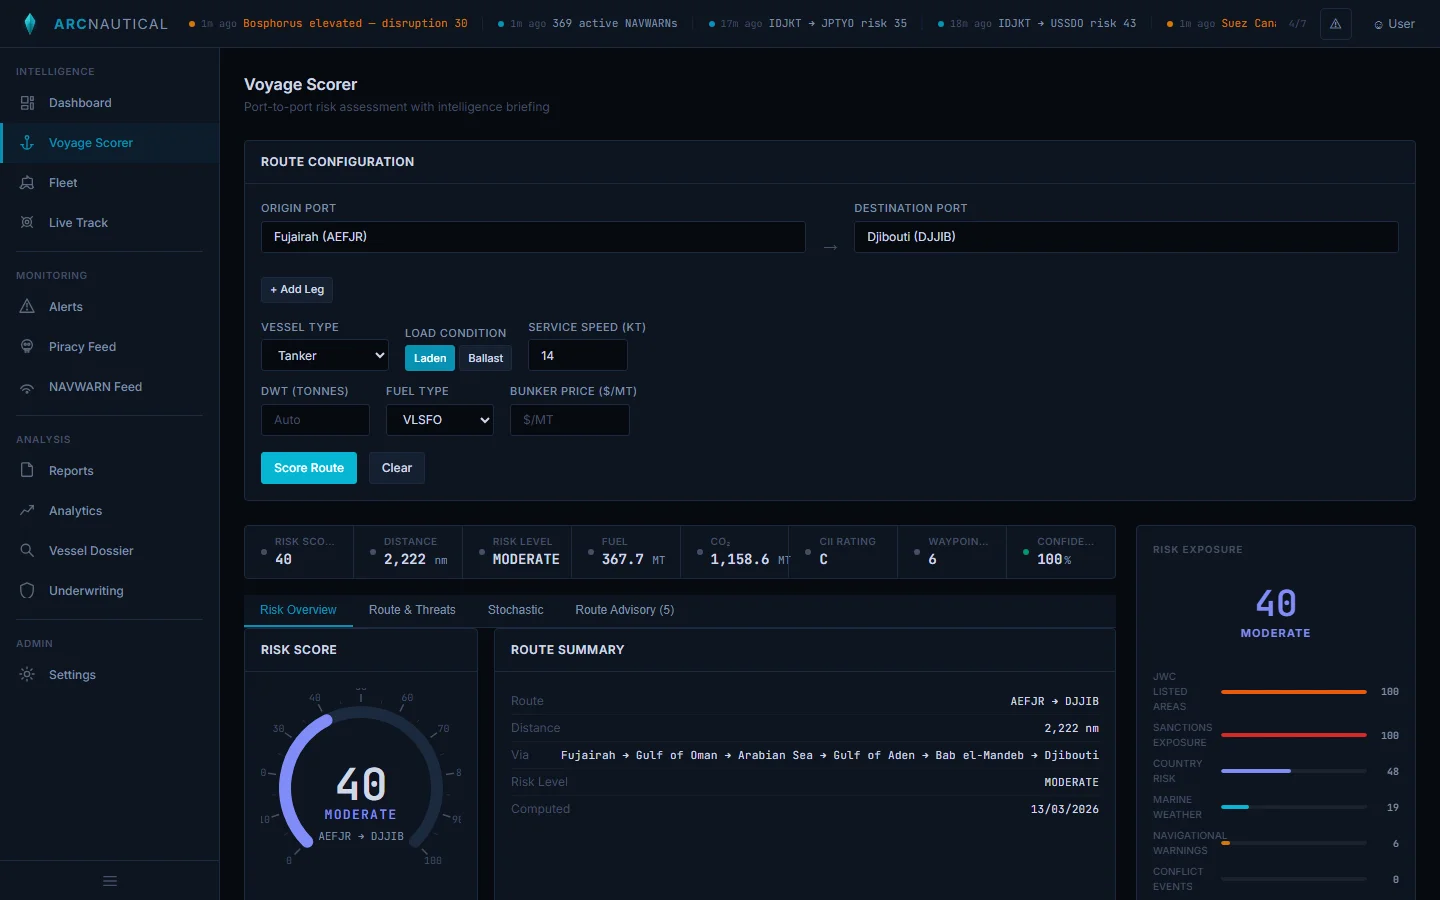The image size is (1440, 900).
Task: Open the Stochastic tab
Action: pos(515,610)
